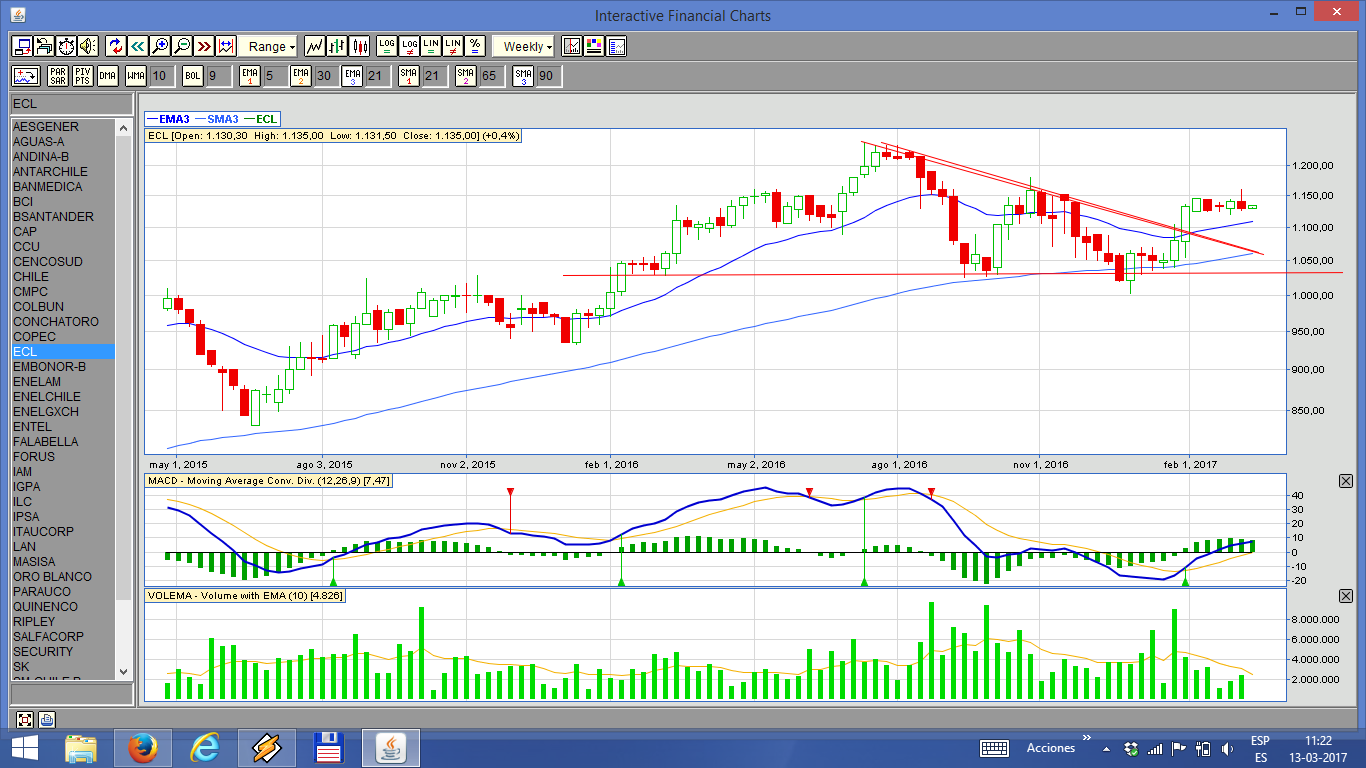Viewport: 1366px width, 768px height.
Task: Toggle the Bollinger BOL indicator
Action: pyautogui.click(x=192, y=76)
